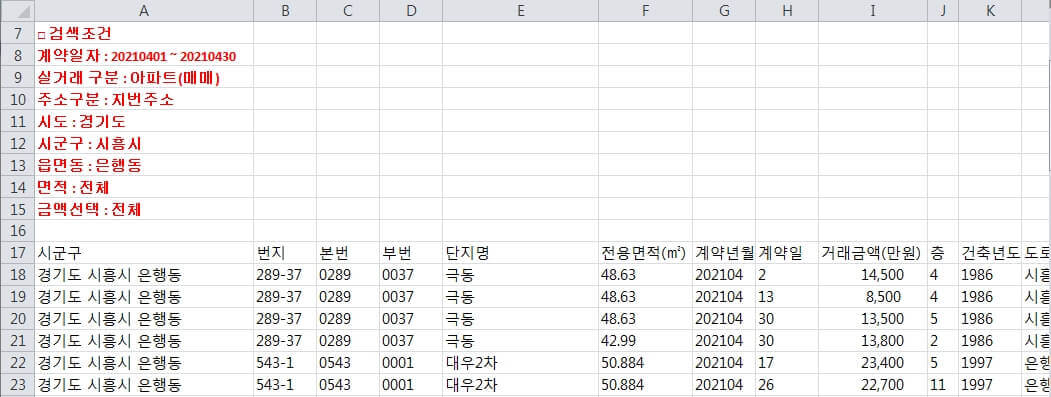Click the price cell '8,500'
1051x397 pixels.
[x=873, y=296]
